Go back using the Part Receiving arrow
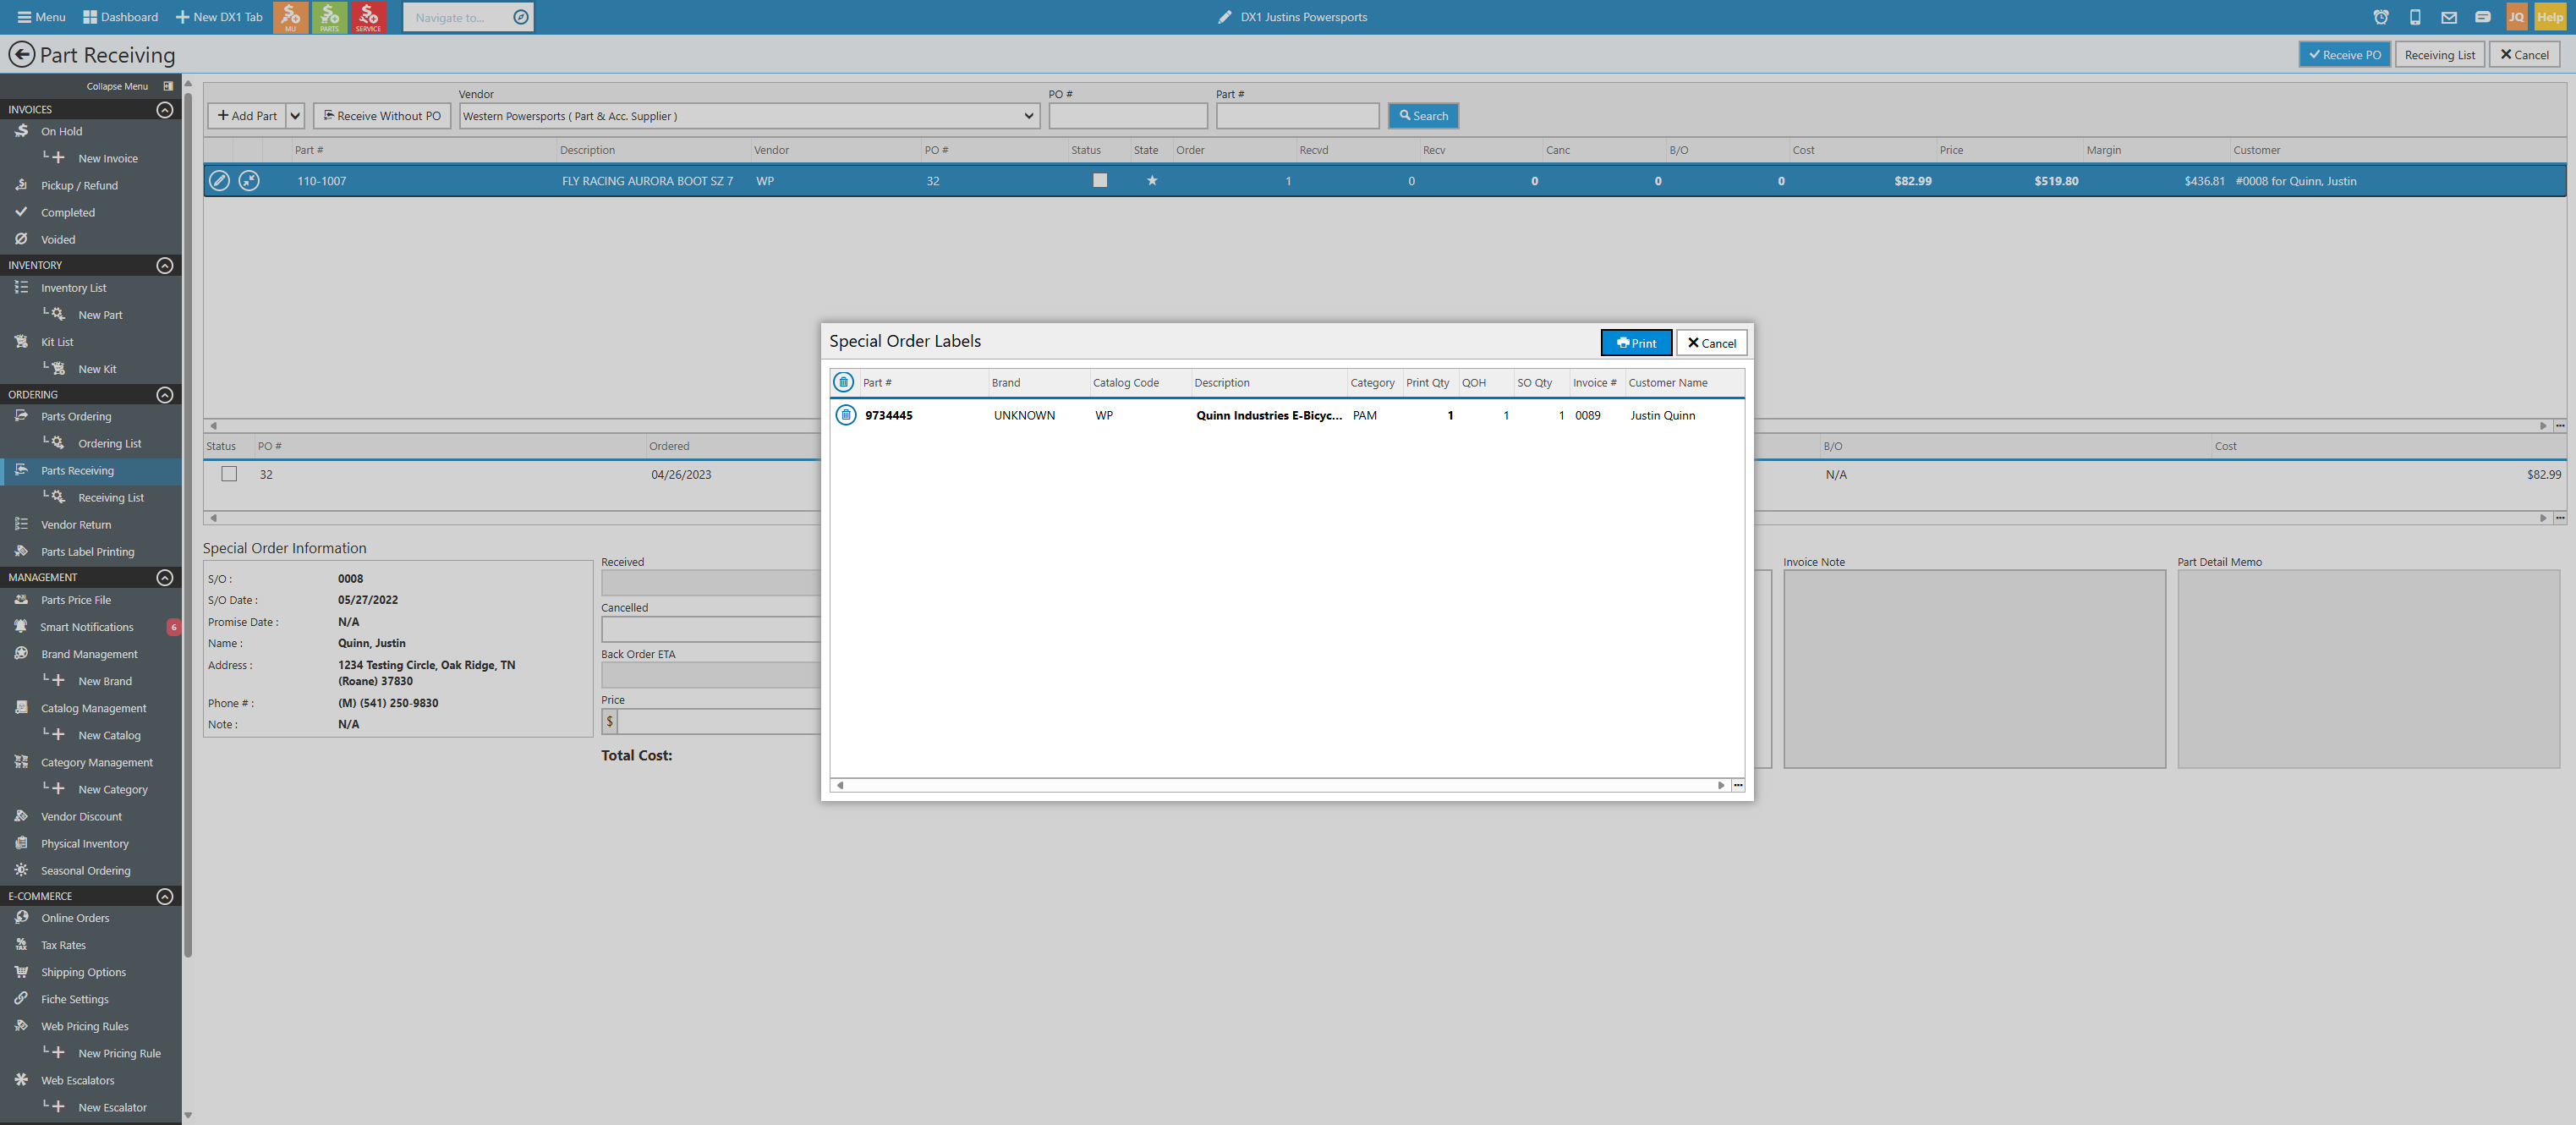This screenshot has height=1125, width=2576. point(21,54)
